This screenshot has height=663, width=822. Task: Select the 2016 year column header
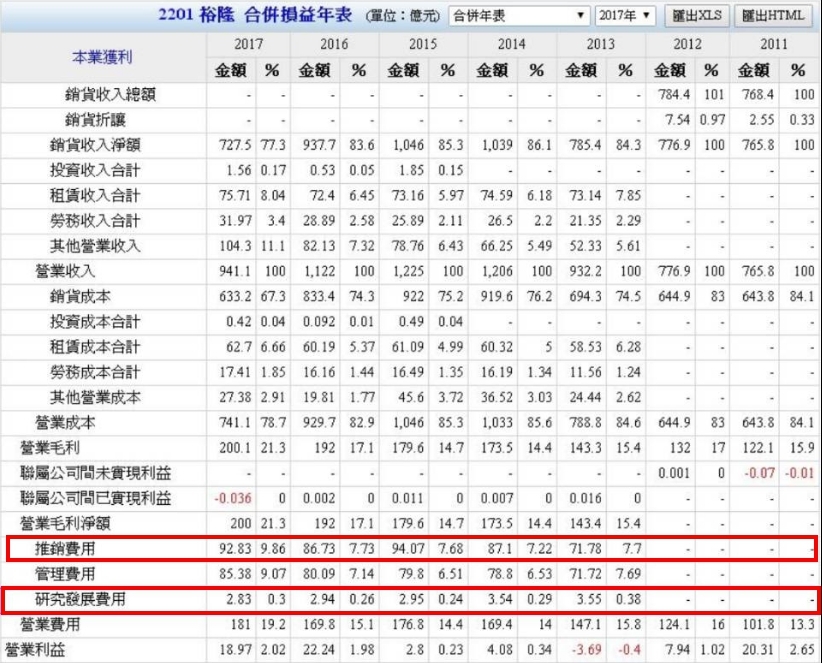tap(334, 44)
